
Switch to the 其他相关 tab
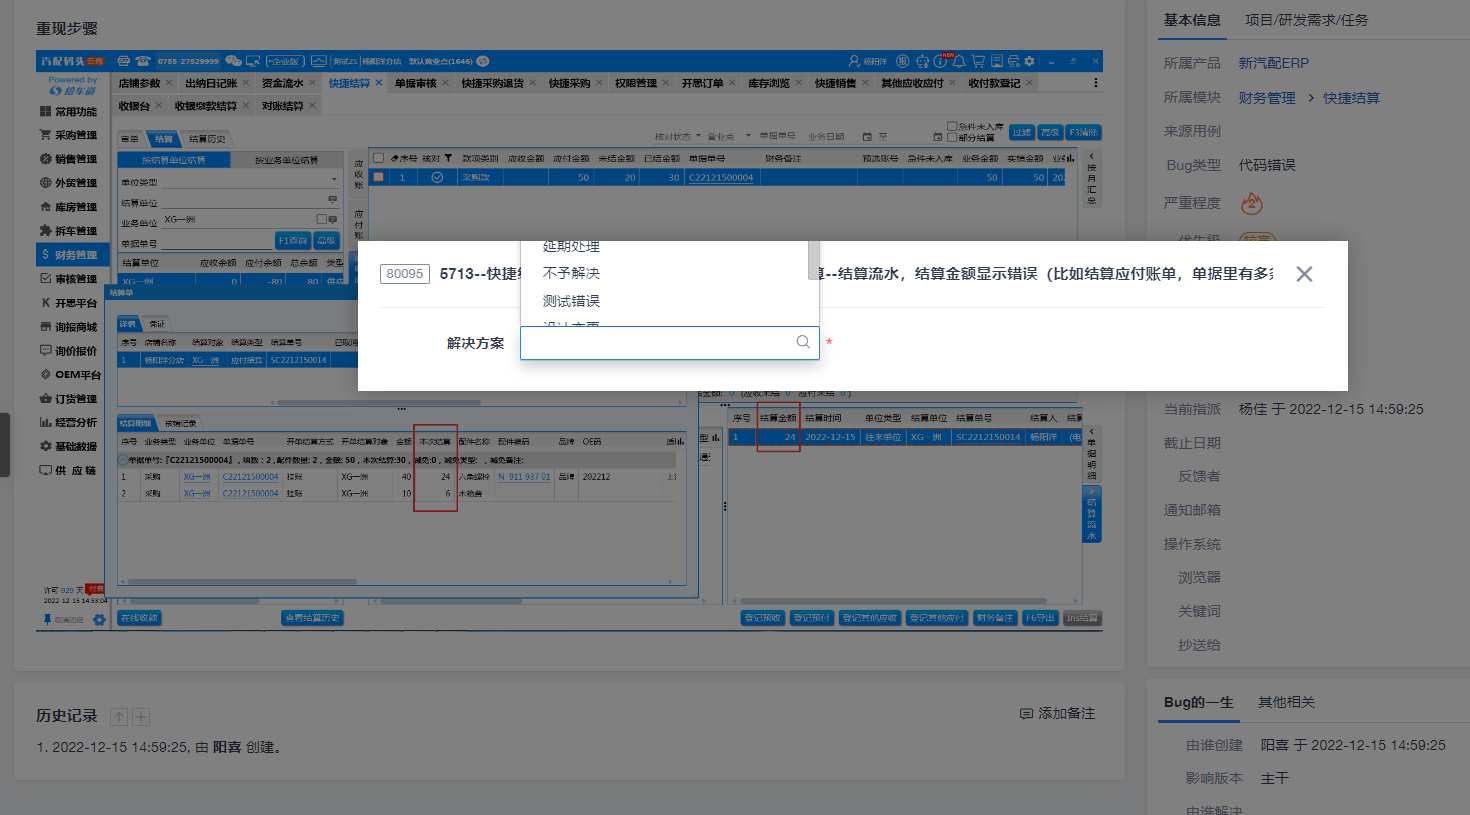pyautogui.click(x=1286, y=702)
